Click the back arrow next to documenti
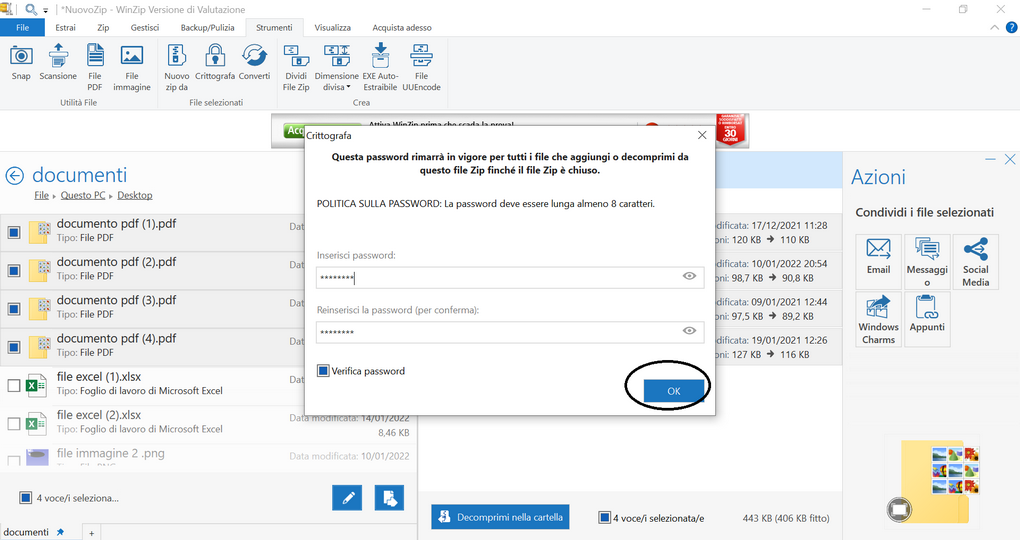 coord(14,176)
